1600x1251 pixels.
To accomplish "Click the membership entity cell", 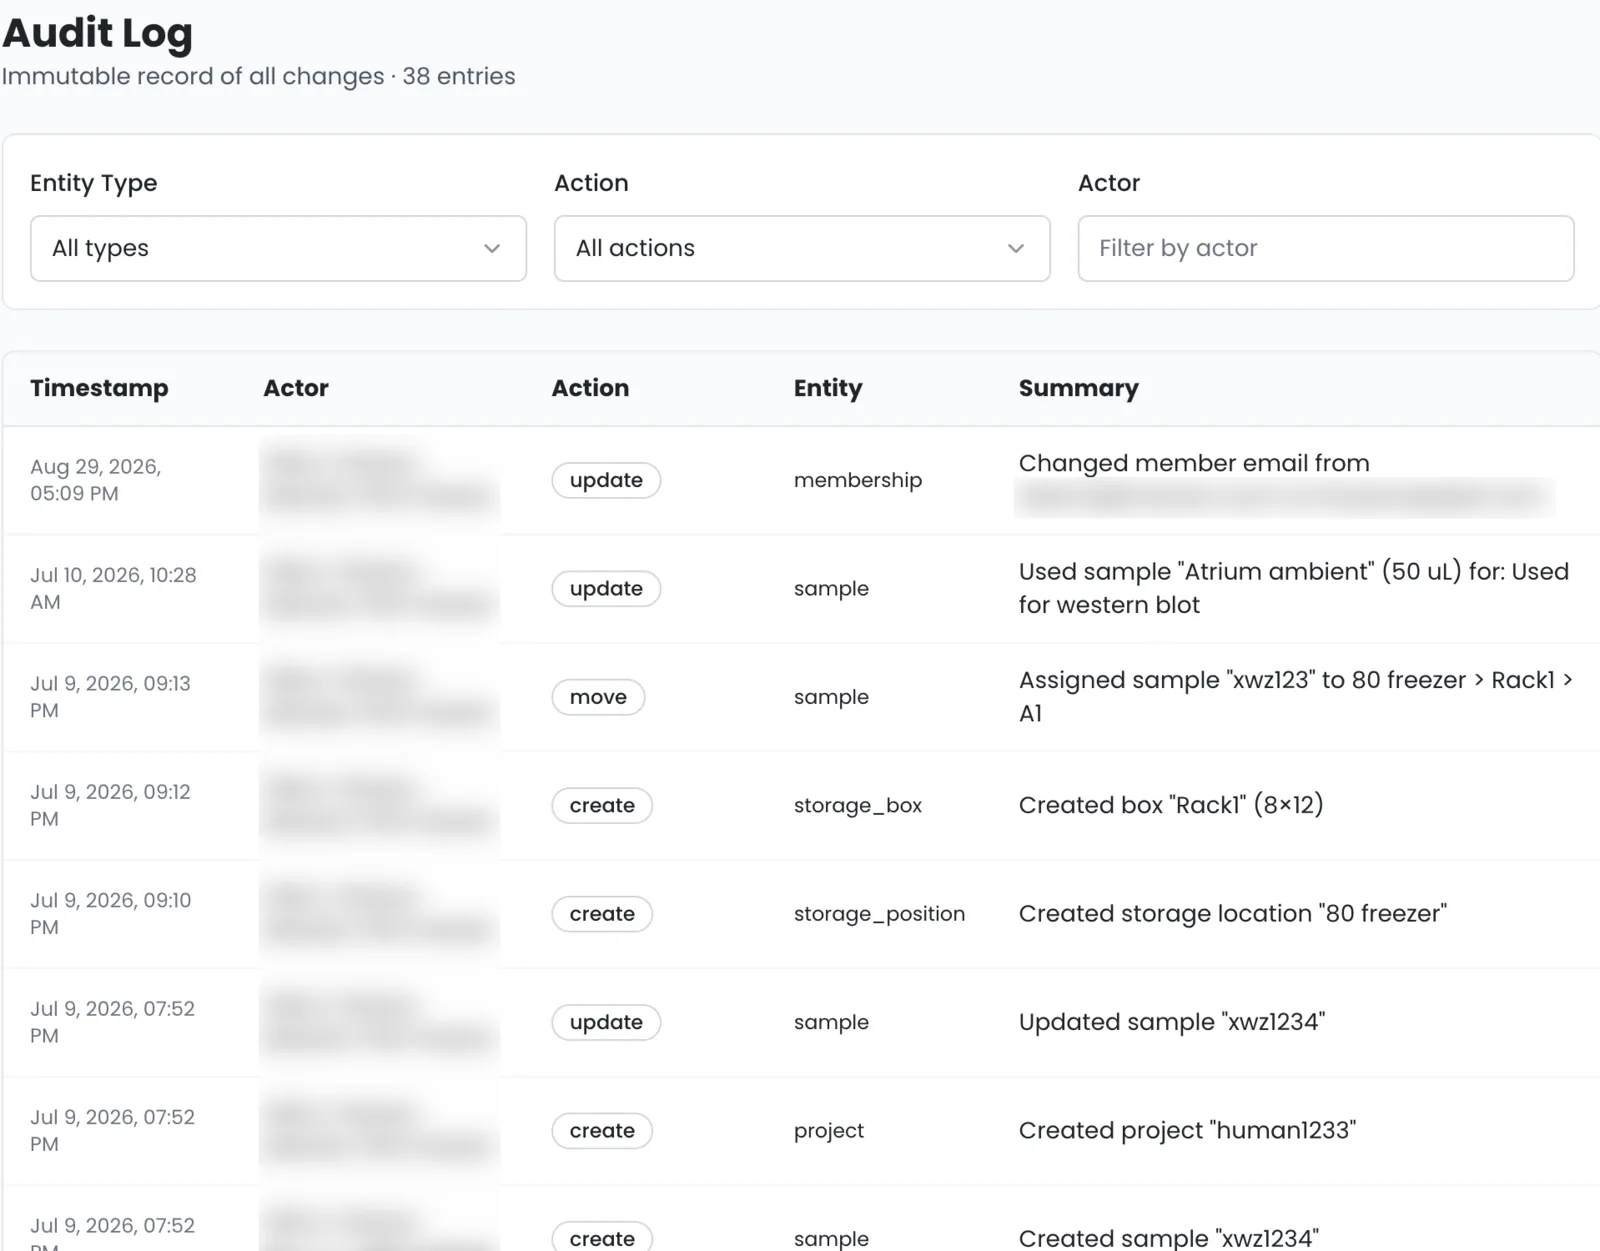I will (858, 480).
